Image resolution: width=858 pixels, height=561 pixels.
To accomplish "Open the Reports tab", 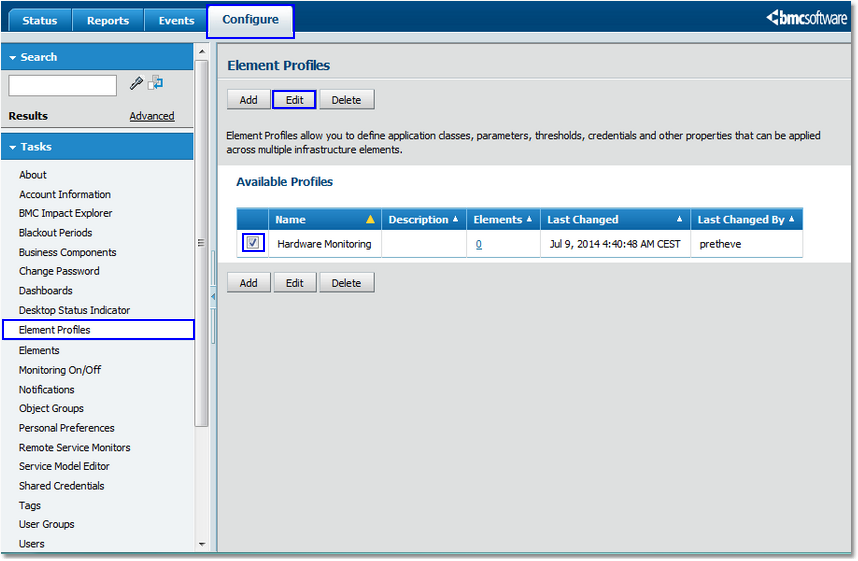I will [x=108, y=21].
